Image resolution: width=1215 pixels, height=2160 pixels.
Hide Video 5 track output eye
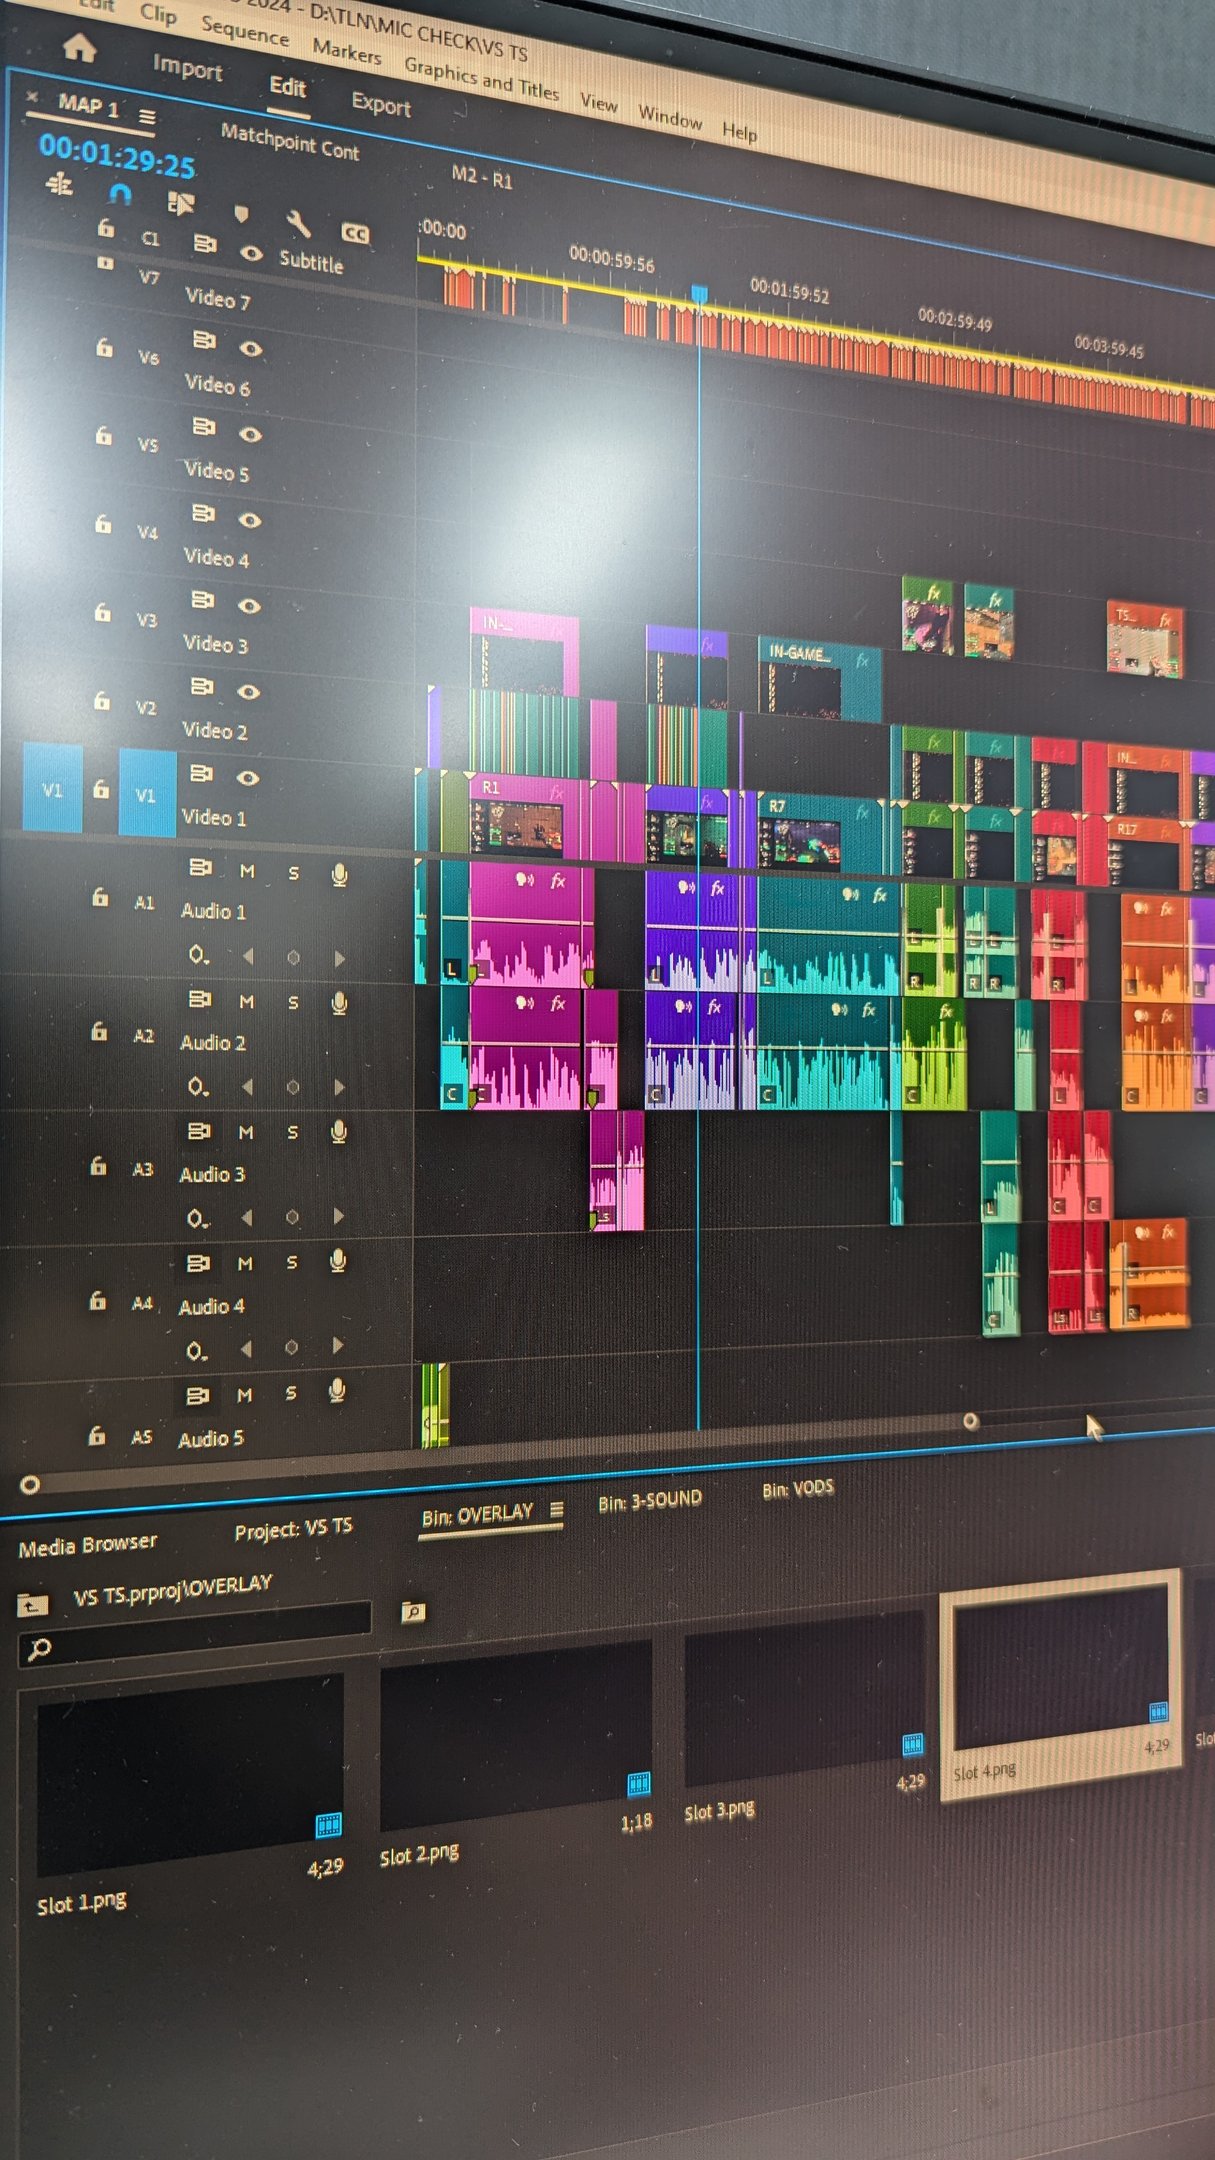tap(250, 434)
